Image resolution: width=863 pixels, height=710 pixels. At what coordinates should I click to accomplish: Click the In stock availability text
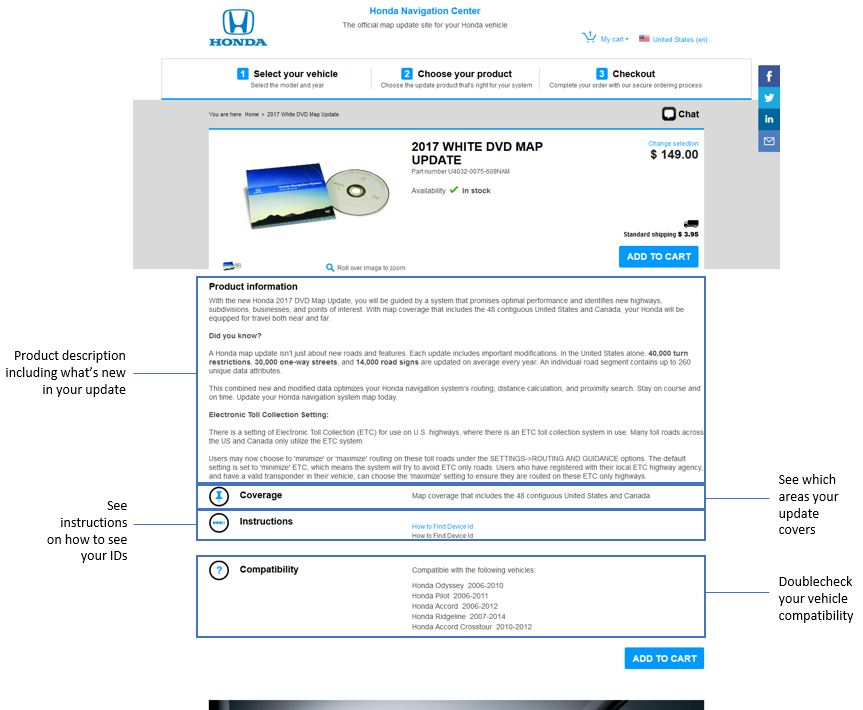point(476,190)
